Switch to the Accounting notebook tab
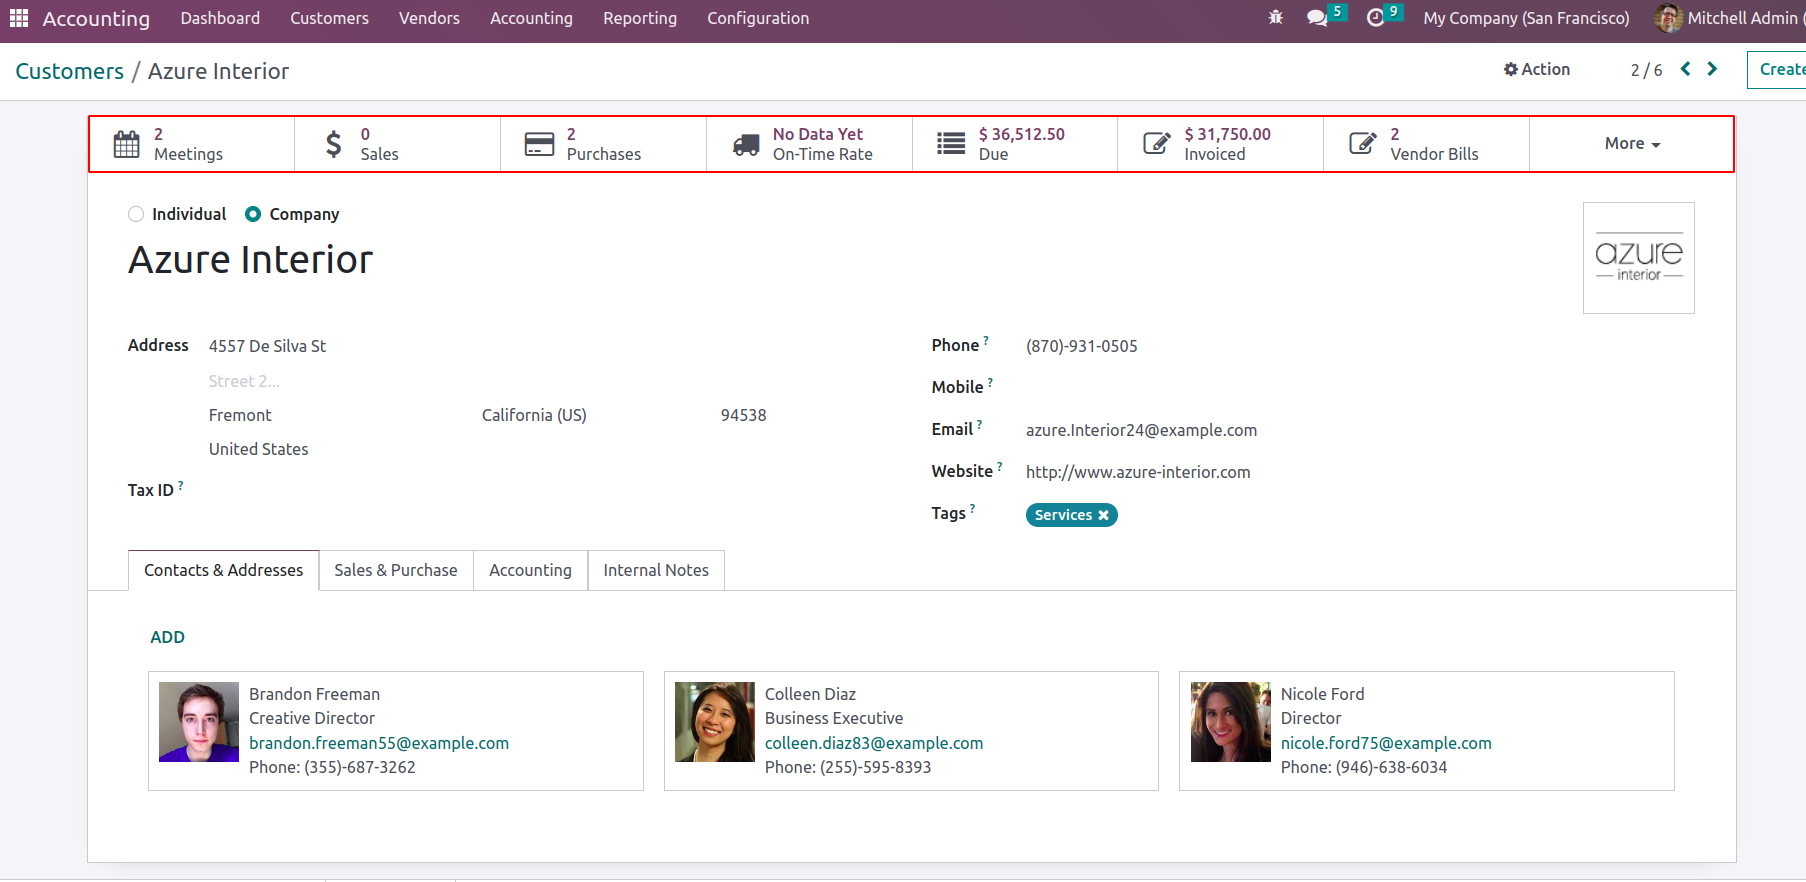This screenshot has width=1806, height=882. pyautogui.click(x=530, y=570)
